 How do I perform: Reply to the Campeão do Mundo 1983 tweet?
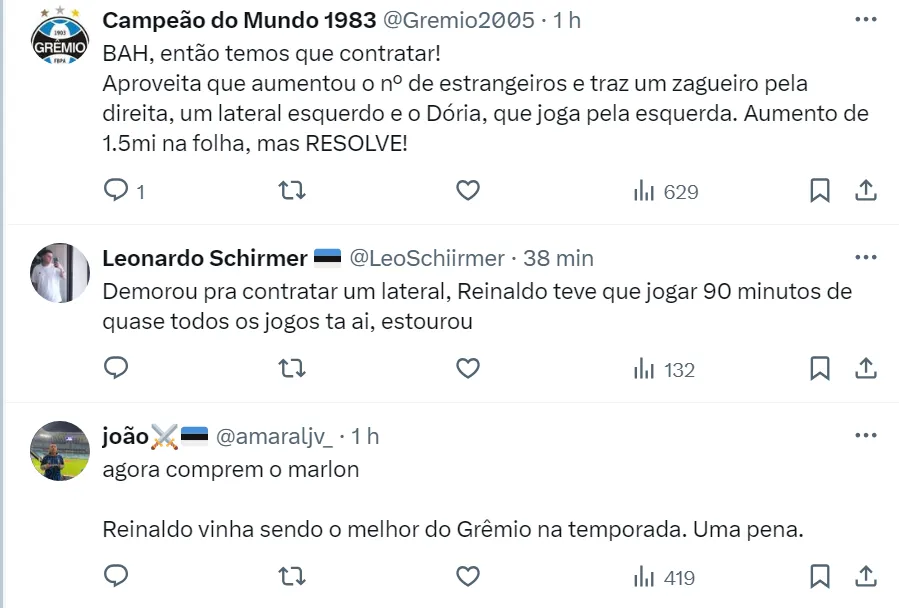117,191
